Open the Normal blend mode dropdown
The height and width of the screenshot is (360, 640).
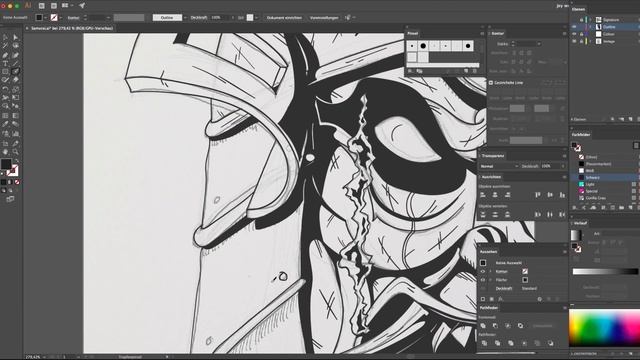[x=499, y=166]
